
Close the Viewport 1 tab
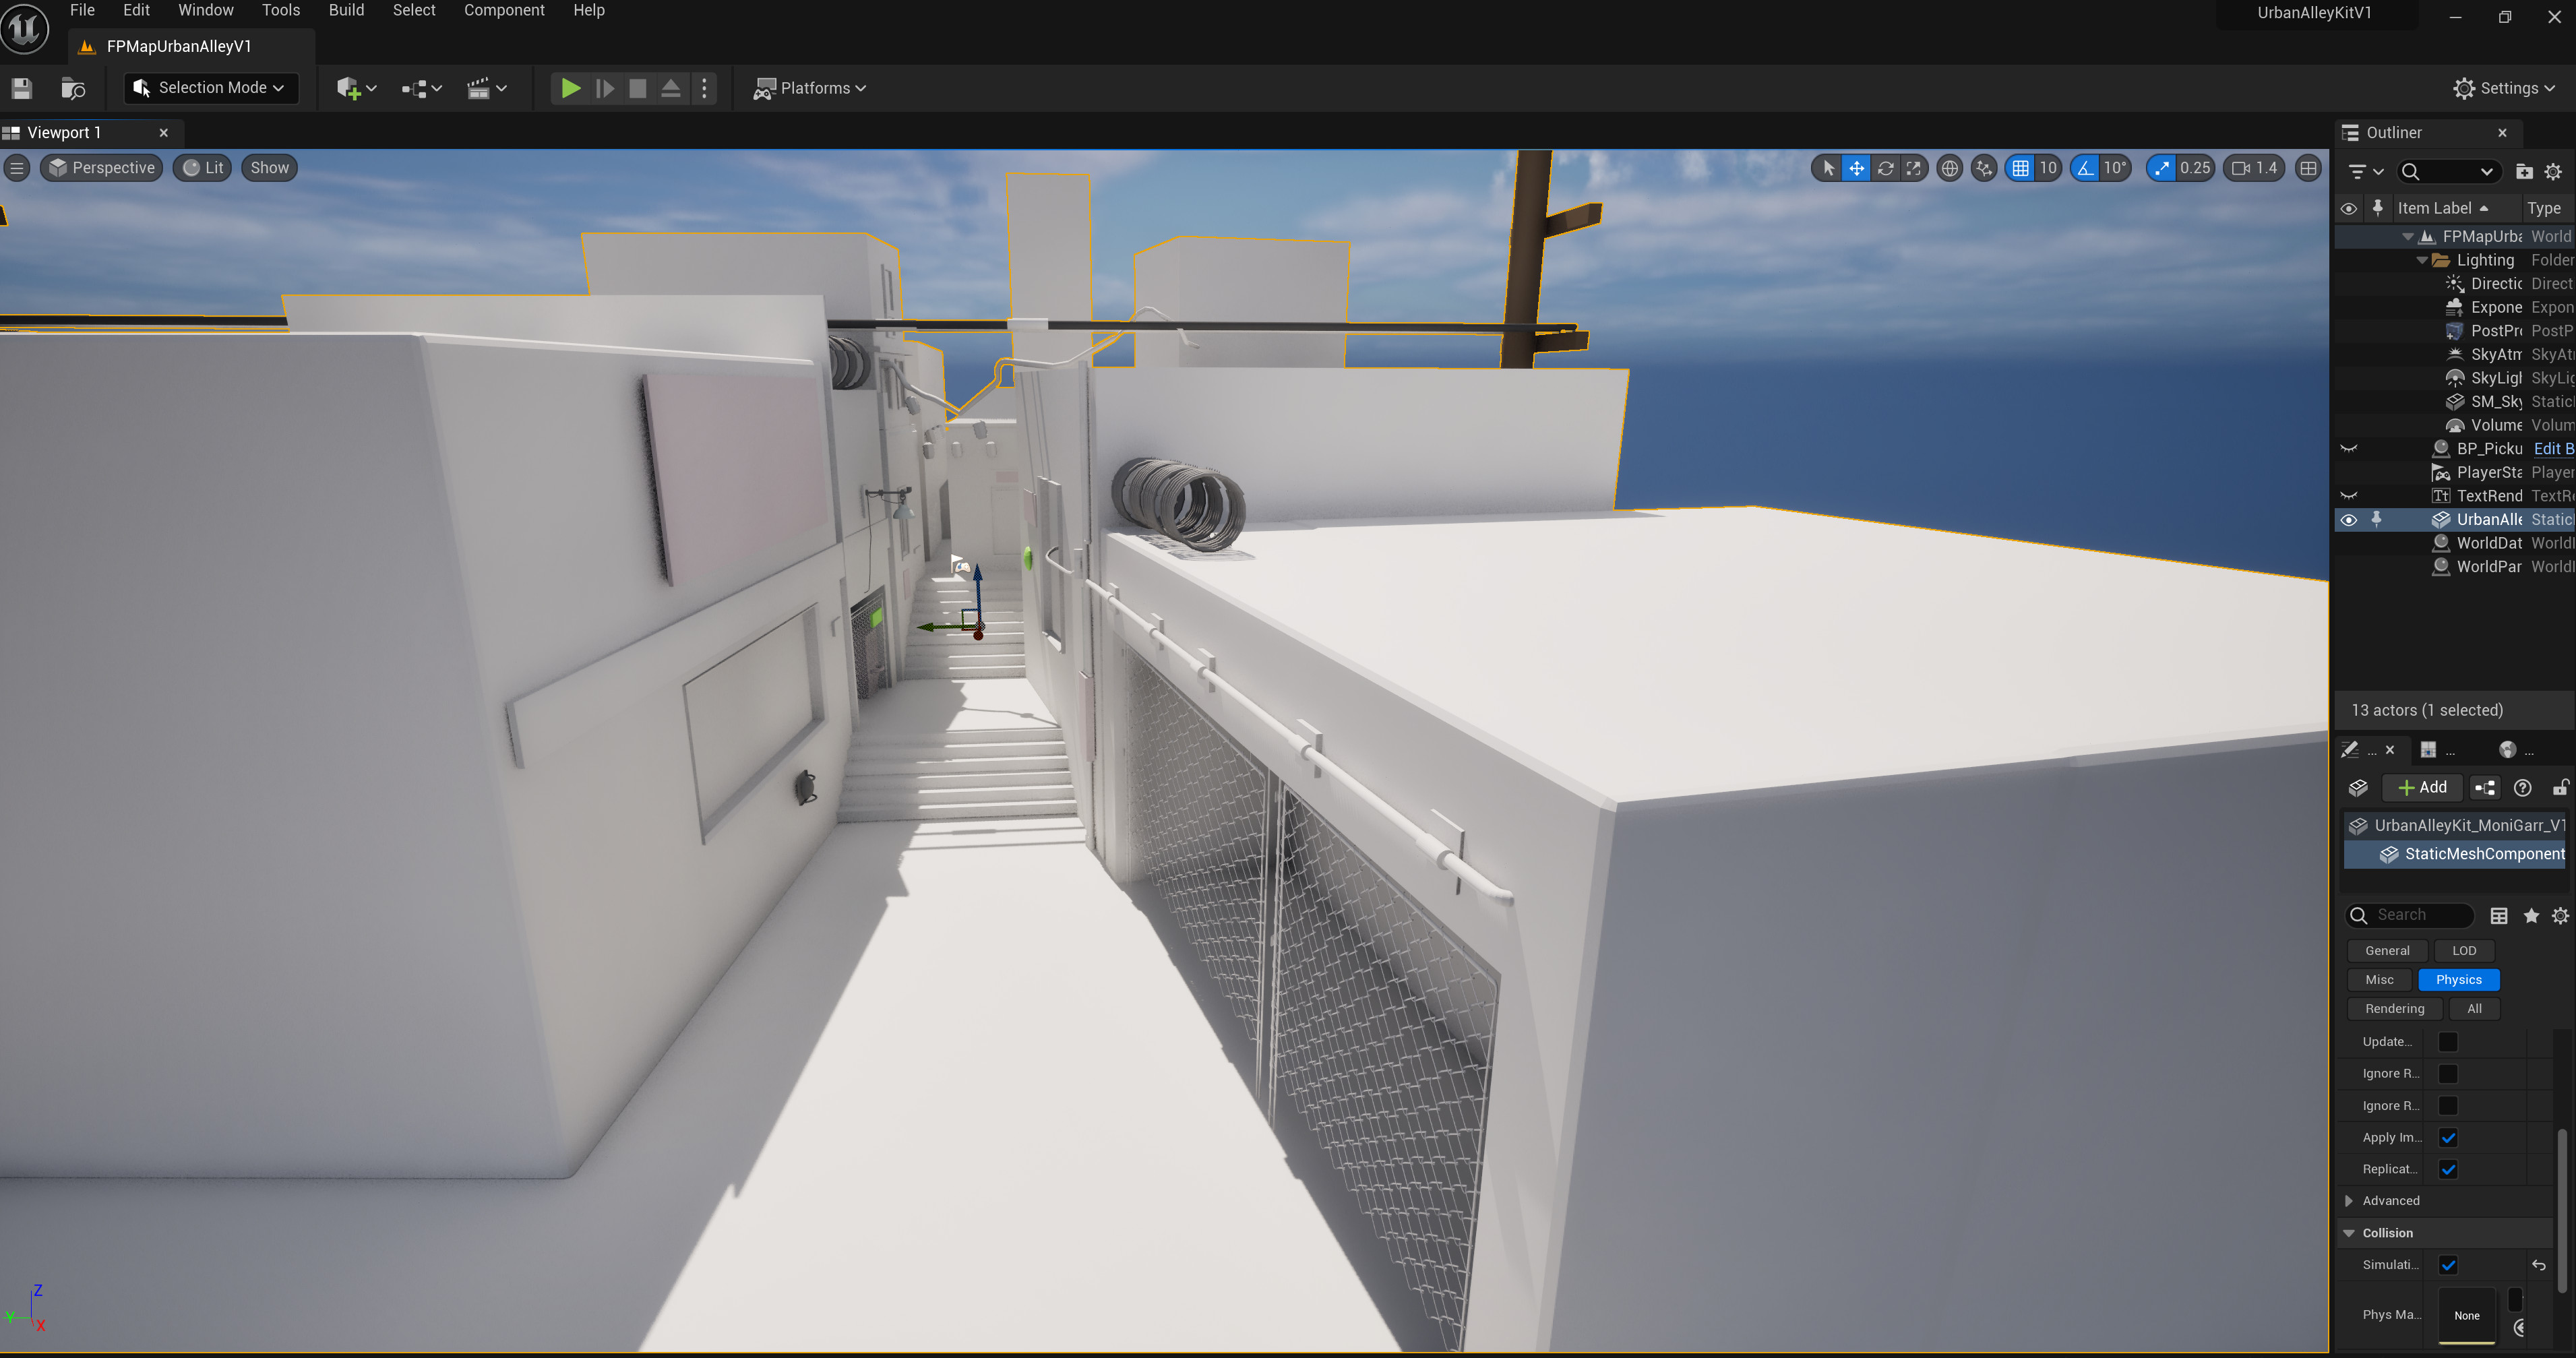pyautogui.click(x=164, y=133)
